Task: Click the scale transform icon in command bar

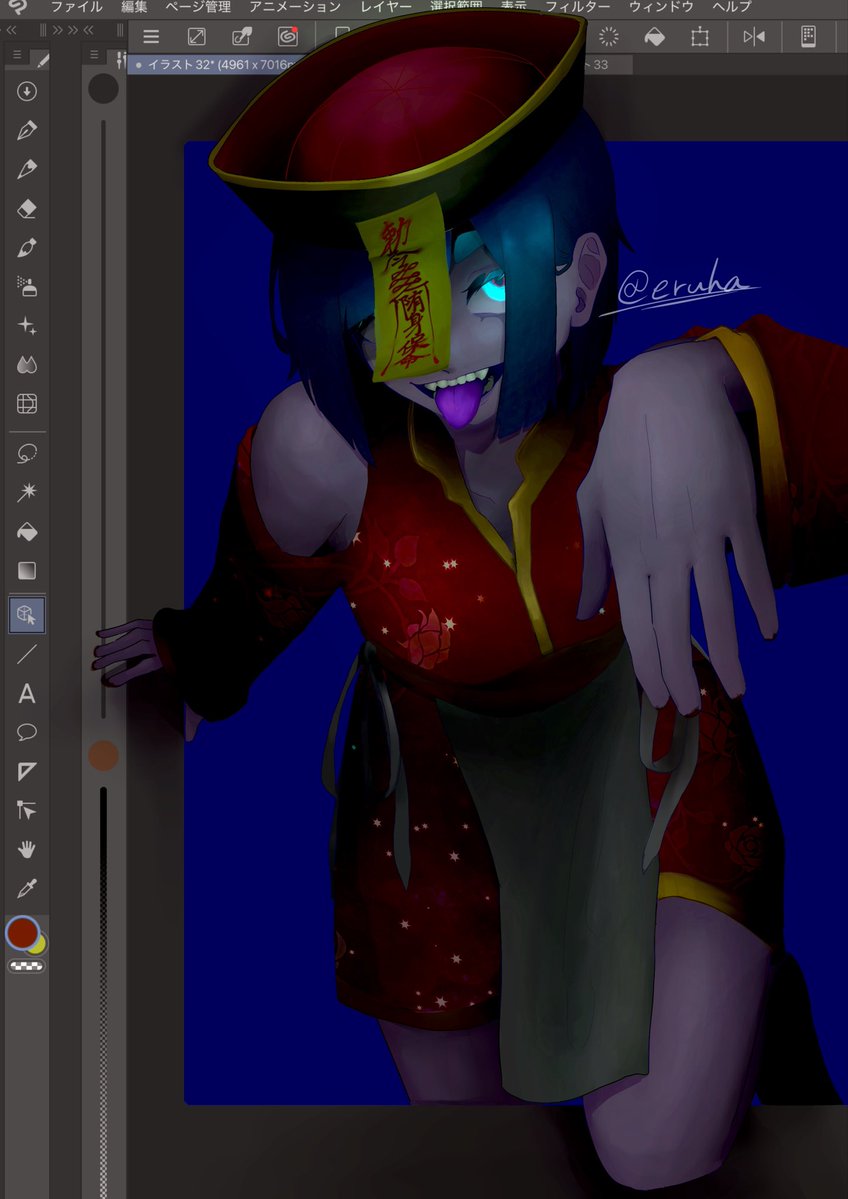Action: (x=700, y=37)
